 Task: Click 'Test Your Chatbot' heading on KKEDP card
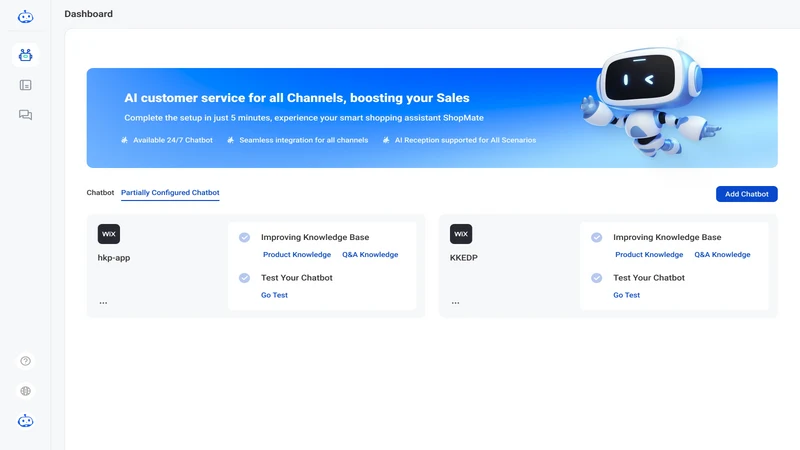click(648, 278)
